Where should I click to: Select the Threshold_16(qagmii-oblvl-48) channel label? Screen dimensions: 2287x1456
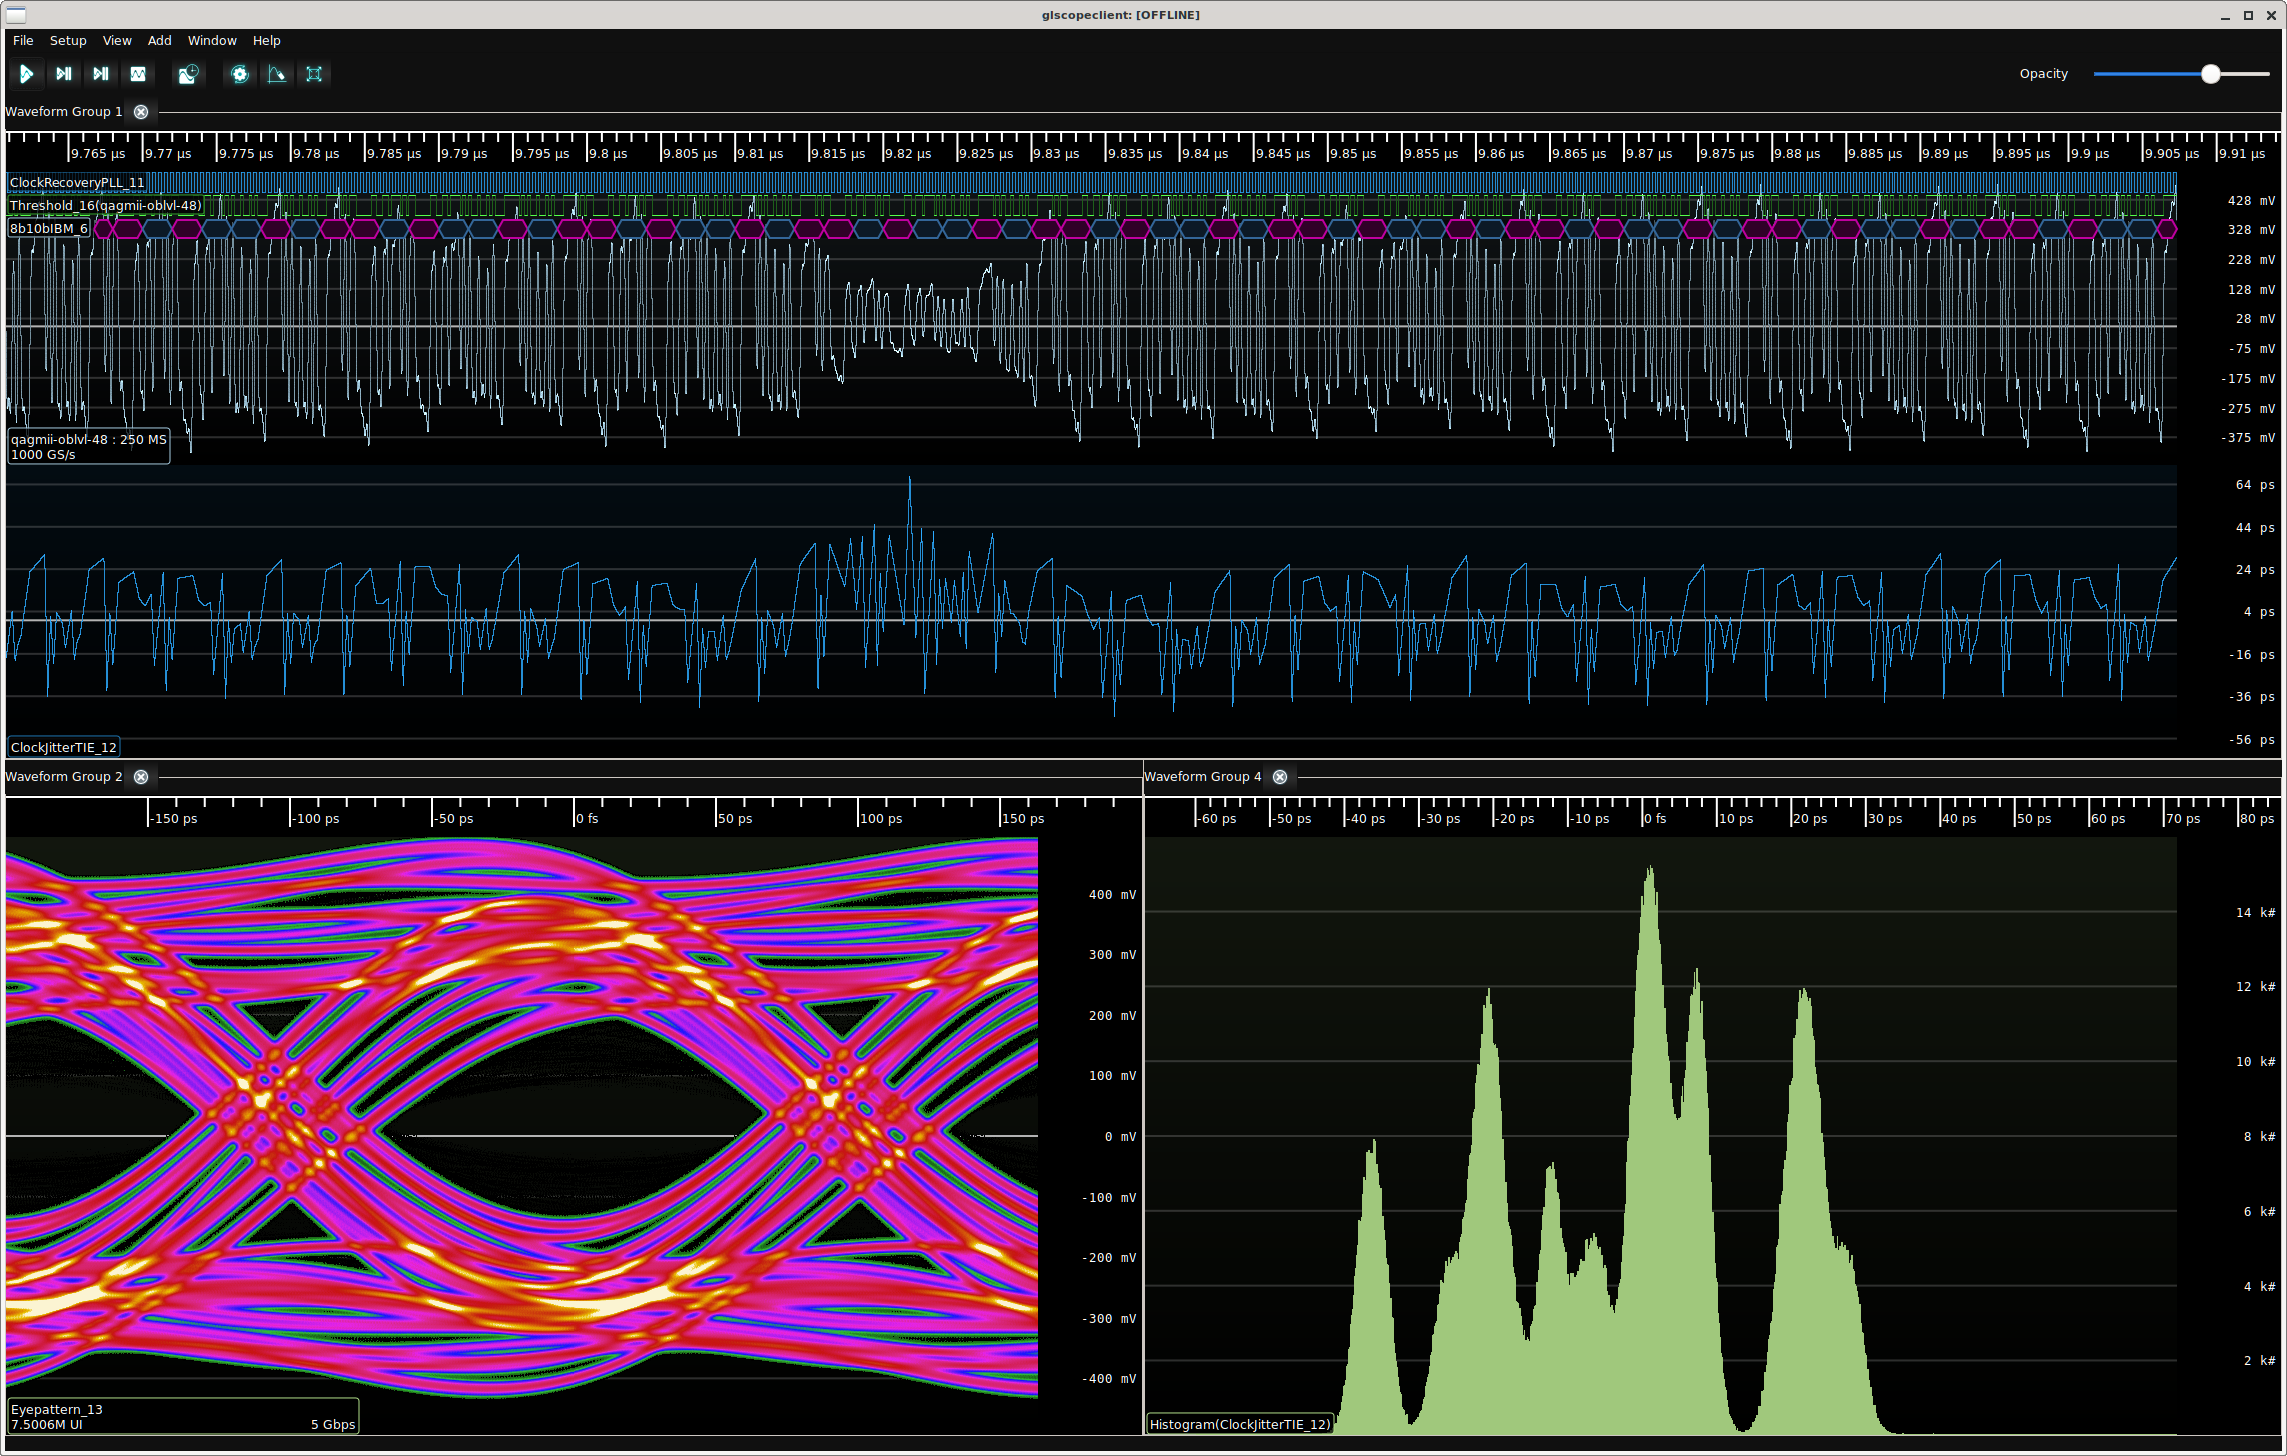[105, 206]
